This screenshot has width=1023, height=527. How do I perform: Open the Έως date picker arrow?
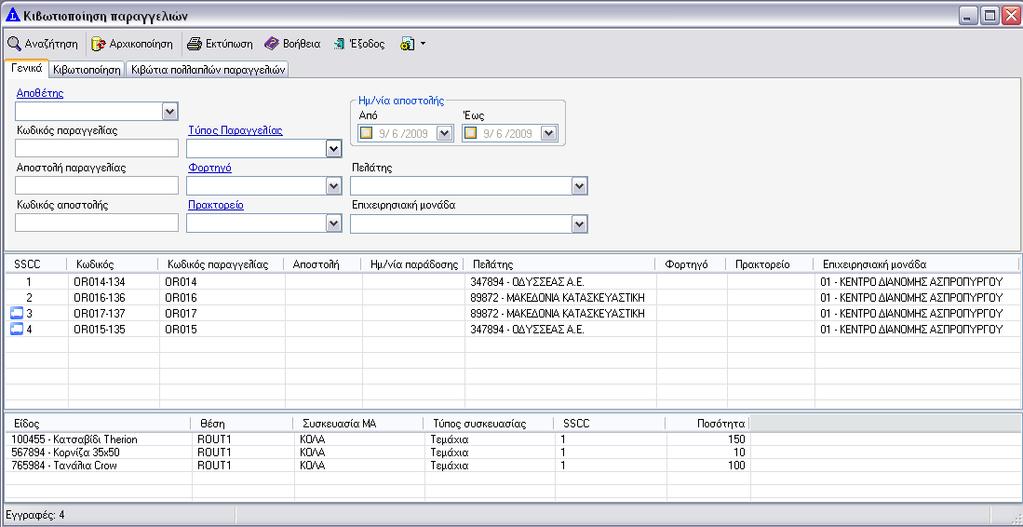(x=549, y=134)
